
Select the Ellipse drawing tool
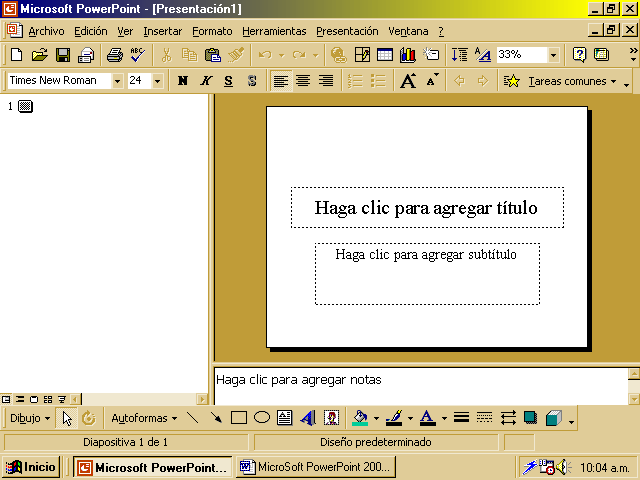pyautogui.click(x=262, y=418)
